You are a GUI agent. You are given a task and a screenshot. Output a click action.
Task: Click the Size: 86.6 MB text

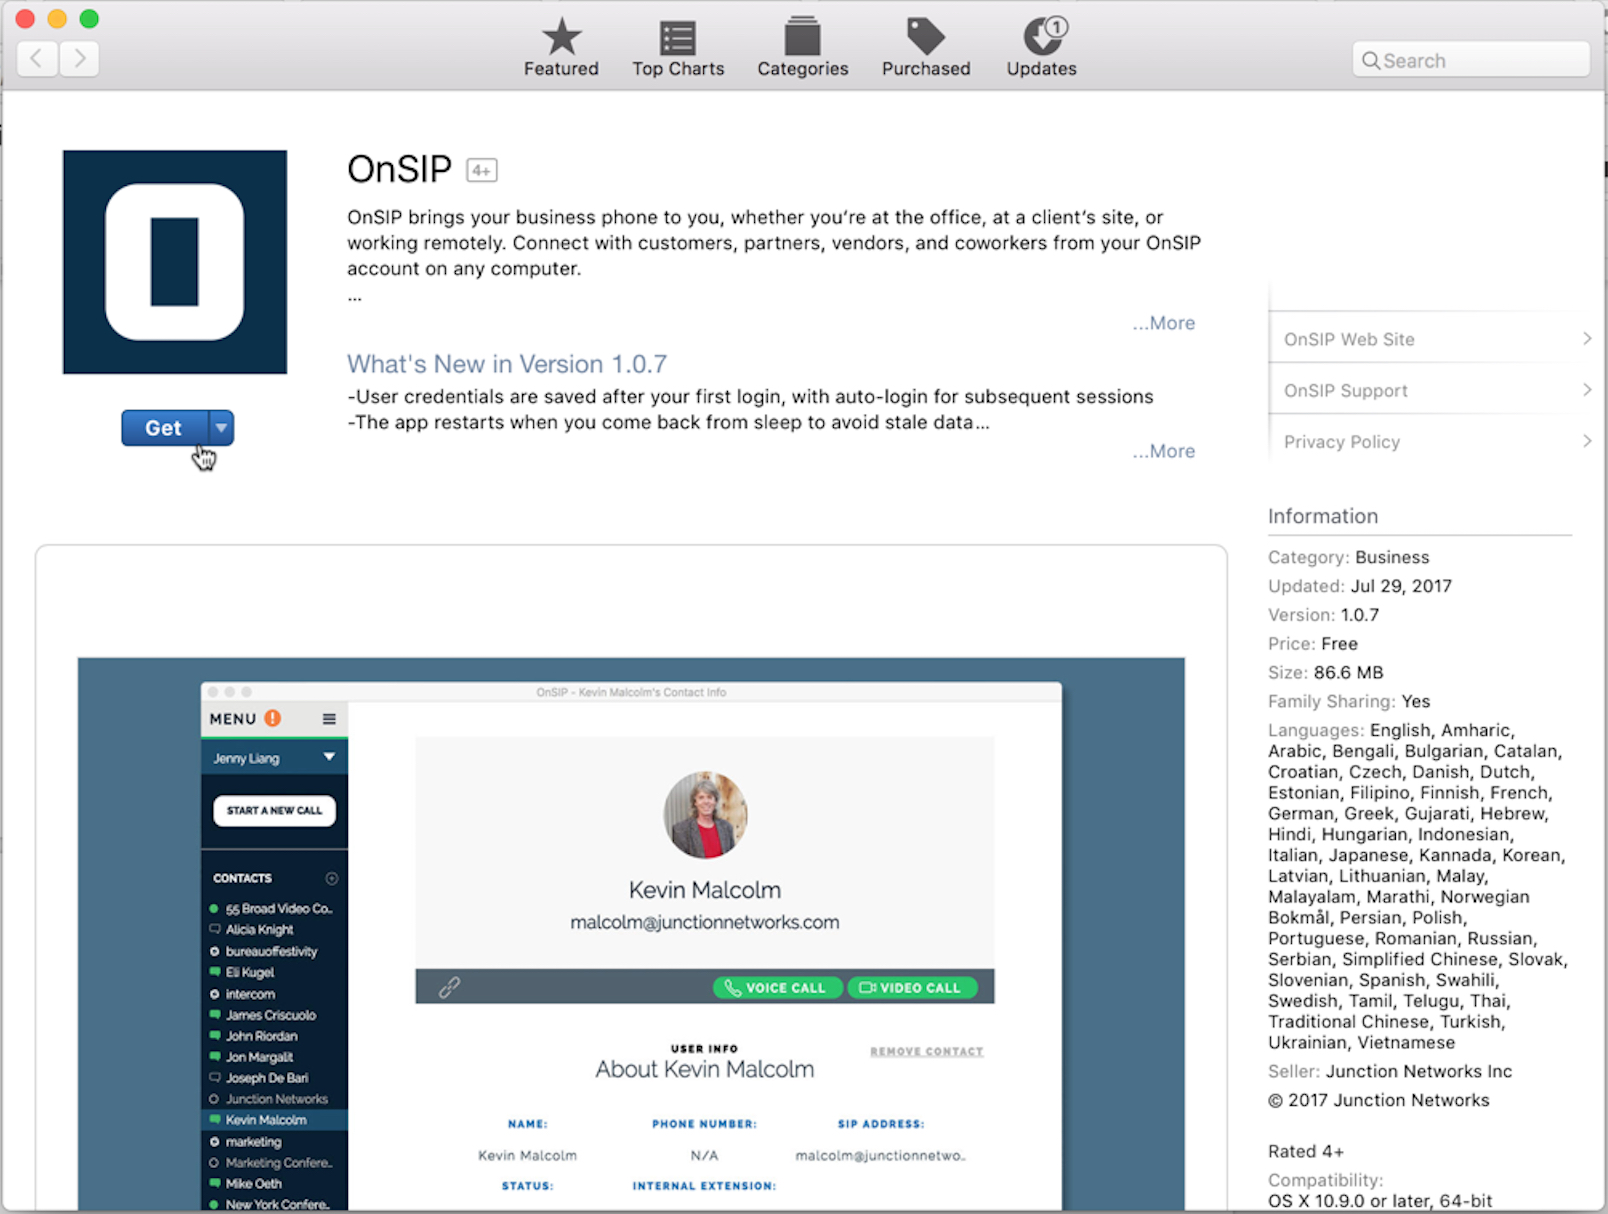pyautogui.click(x=1326, y=672)
